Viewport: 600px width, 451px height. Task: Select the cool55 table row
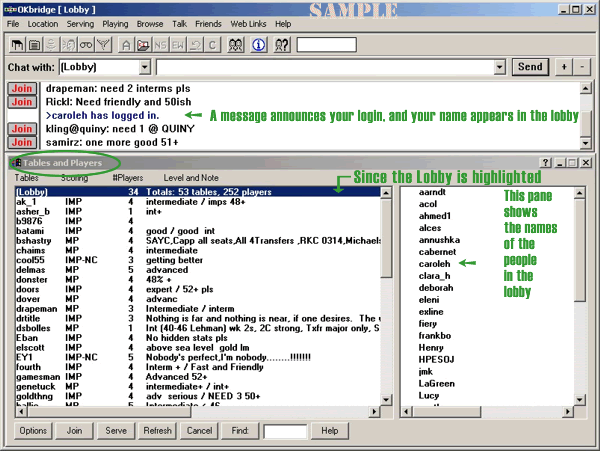click(x=198, y=260)
